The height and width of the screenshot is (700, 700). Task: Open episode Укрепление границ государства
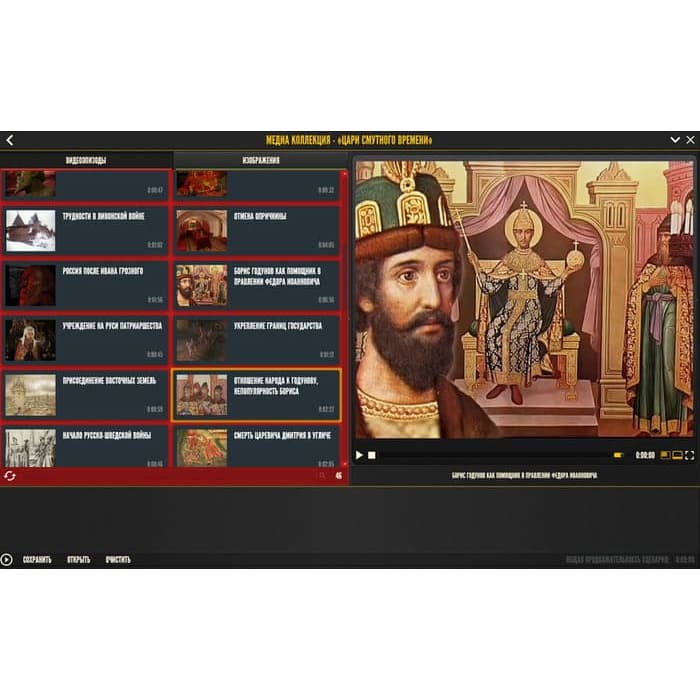256,341
